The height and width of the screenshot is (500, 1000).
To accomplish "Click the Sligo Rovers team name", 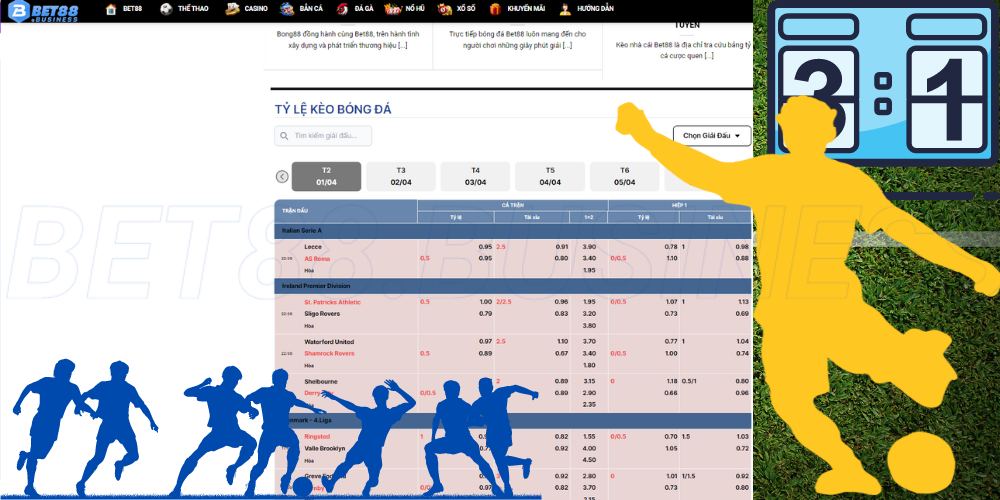I will (x=322, y=314).
